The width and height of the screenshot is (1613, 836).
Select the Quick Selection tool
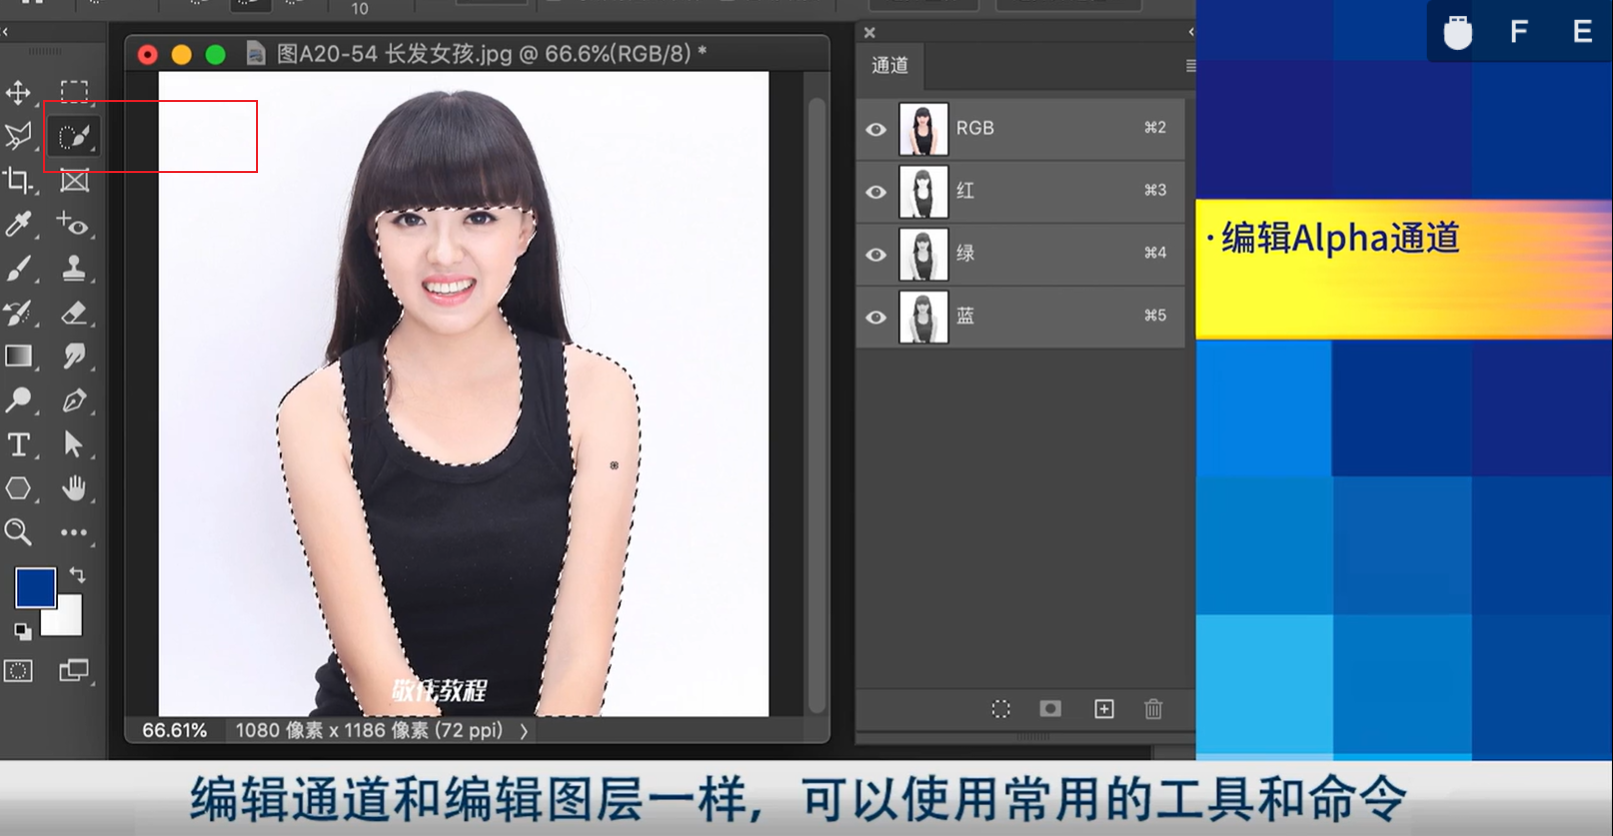[74, 136]
